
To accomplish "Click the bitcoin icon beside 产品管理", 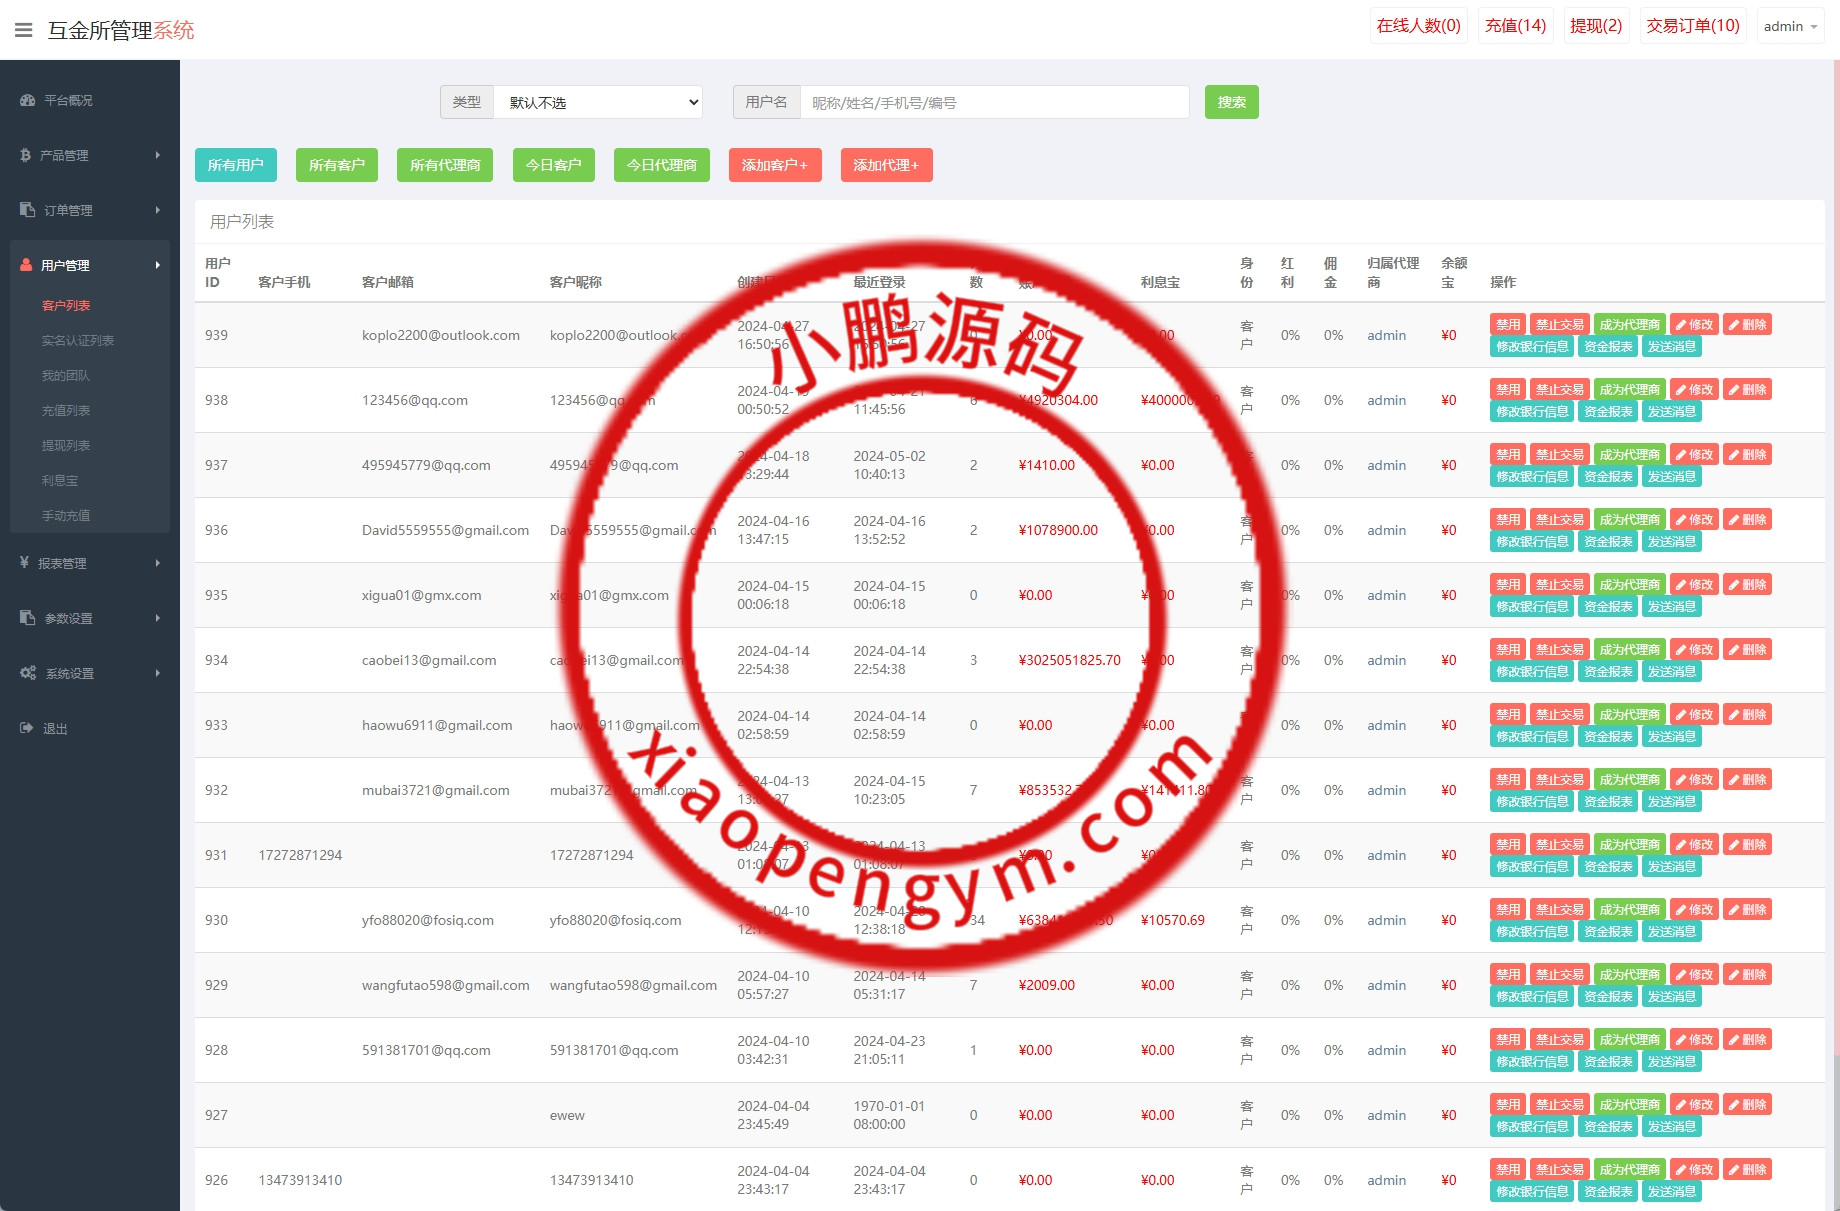I will pos(26,156).
